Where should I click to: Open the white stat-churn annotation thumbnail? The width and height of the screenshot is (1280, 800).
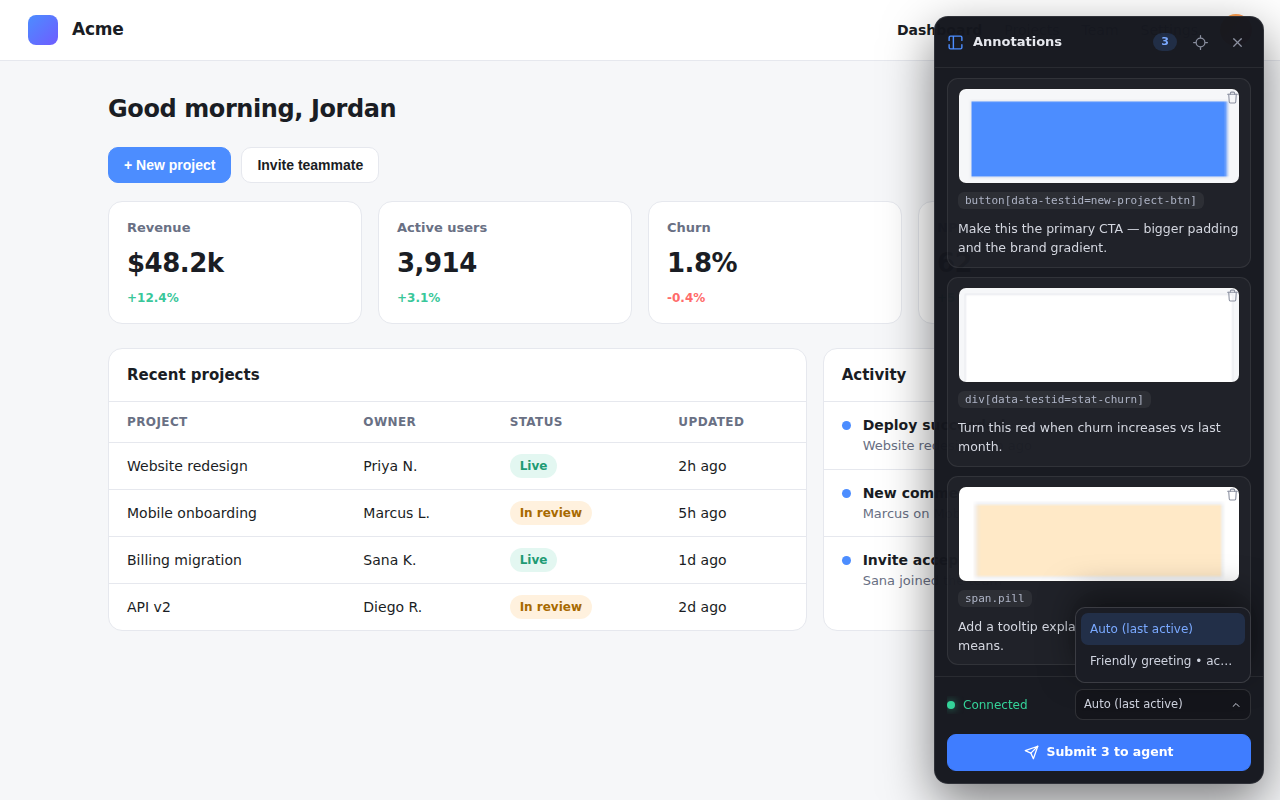click(1099, 335)
